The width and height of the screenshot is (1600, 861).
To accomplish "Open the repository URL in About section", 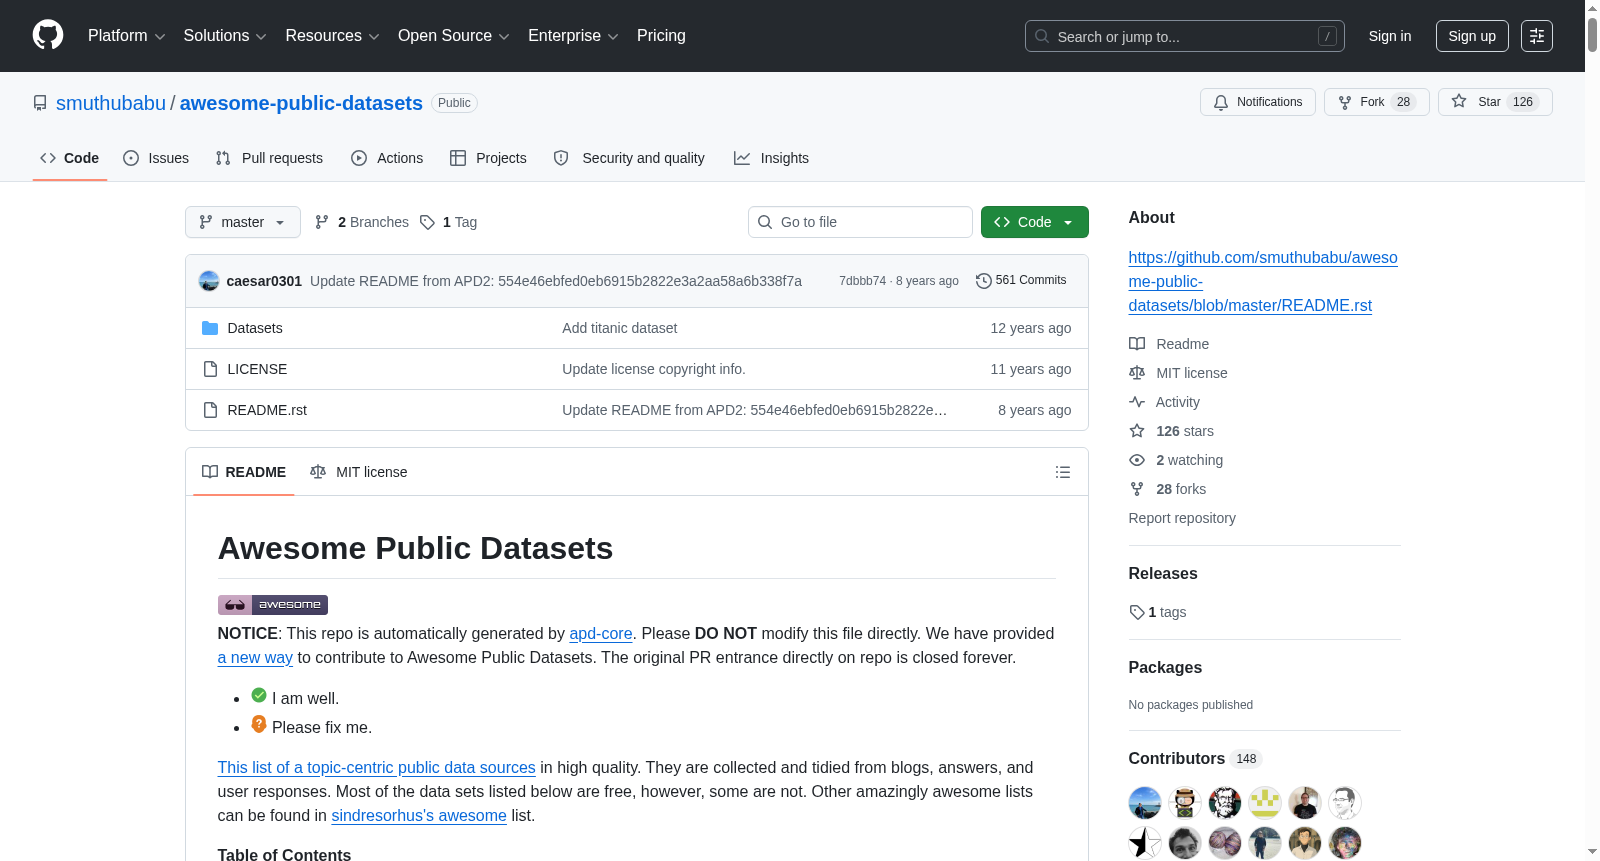I will click(x=1263, y=282).
